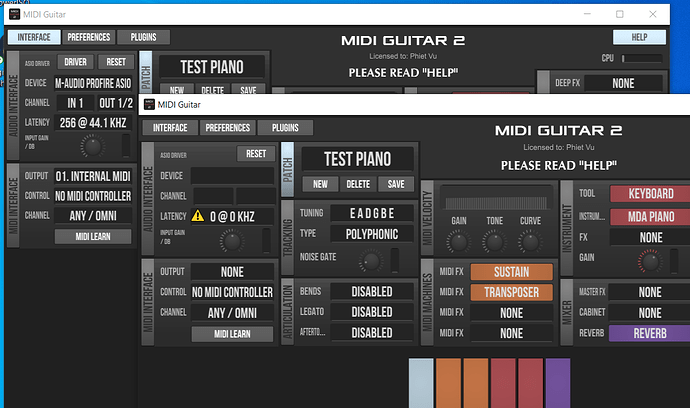Click the RESET button in front window

[256, 154]
